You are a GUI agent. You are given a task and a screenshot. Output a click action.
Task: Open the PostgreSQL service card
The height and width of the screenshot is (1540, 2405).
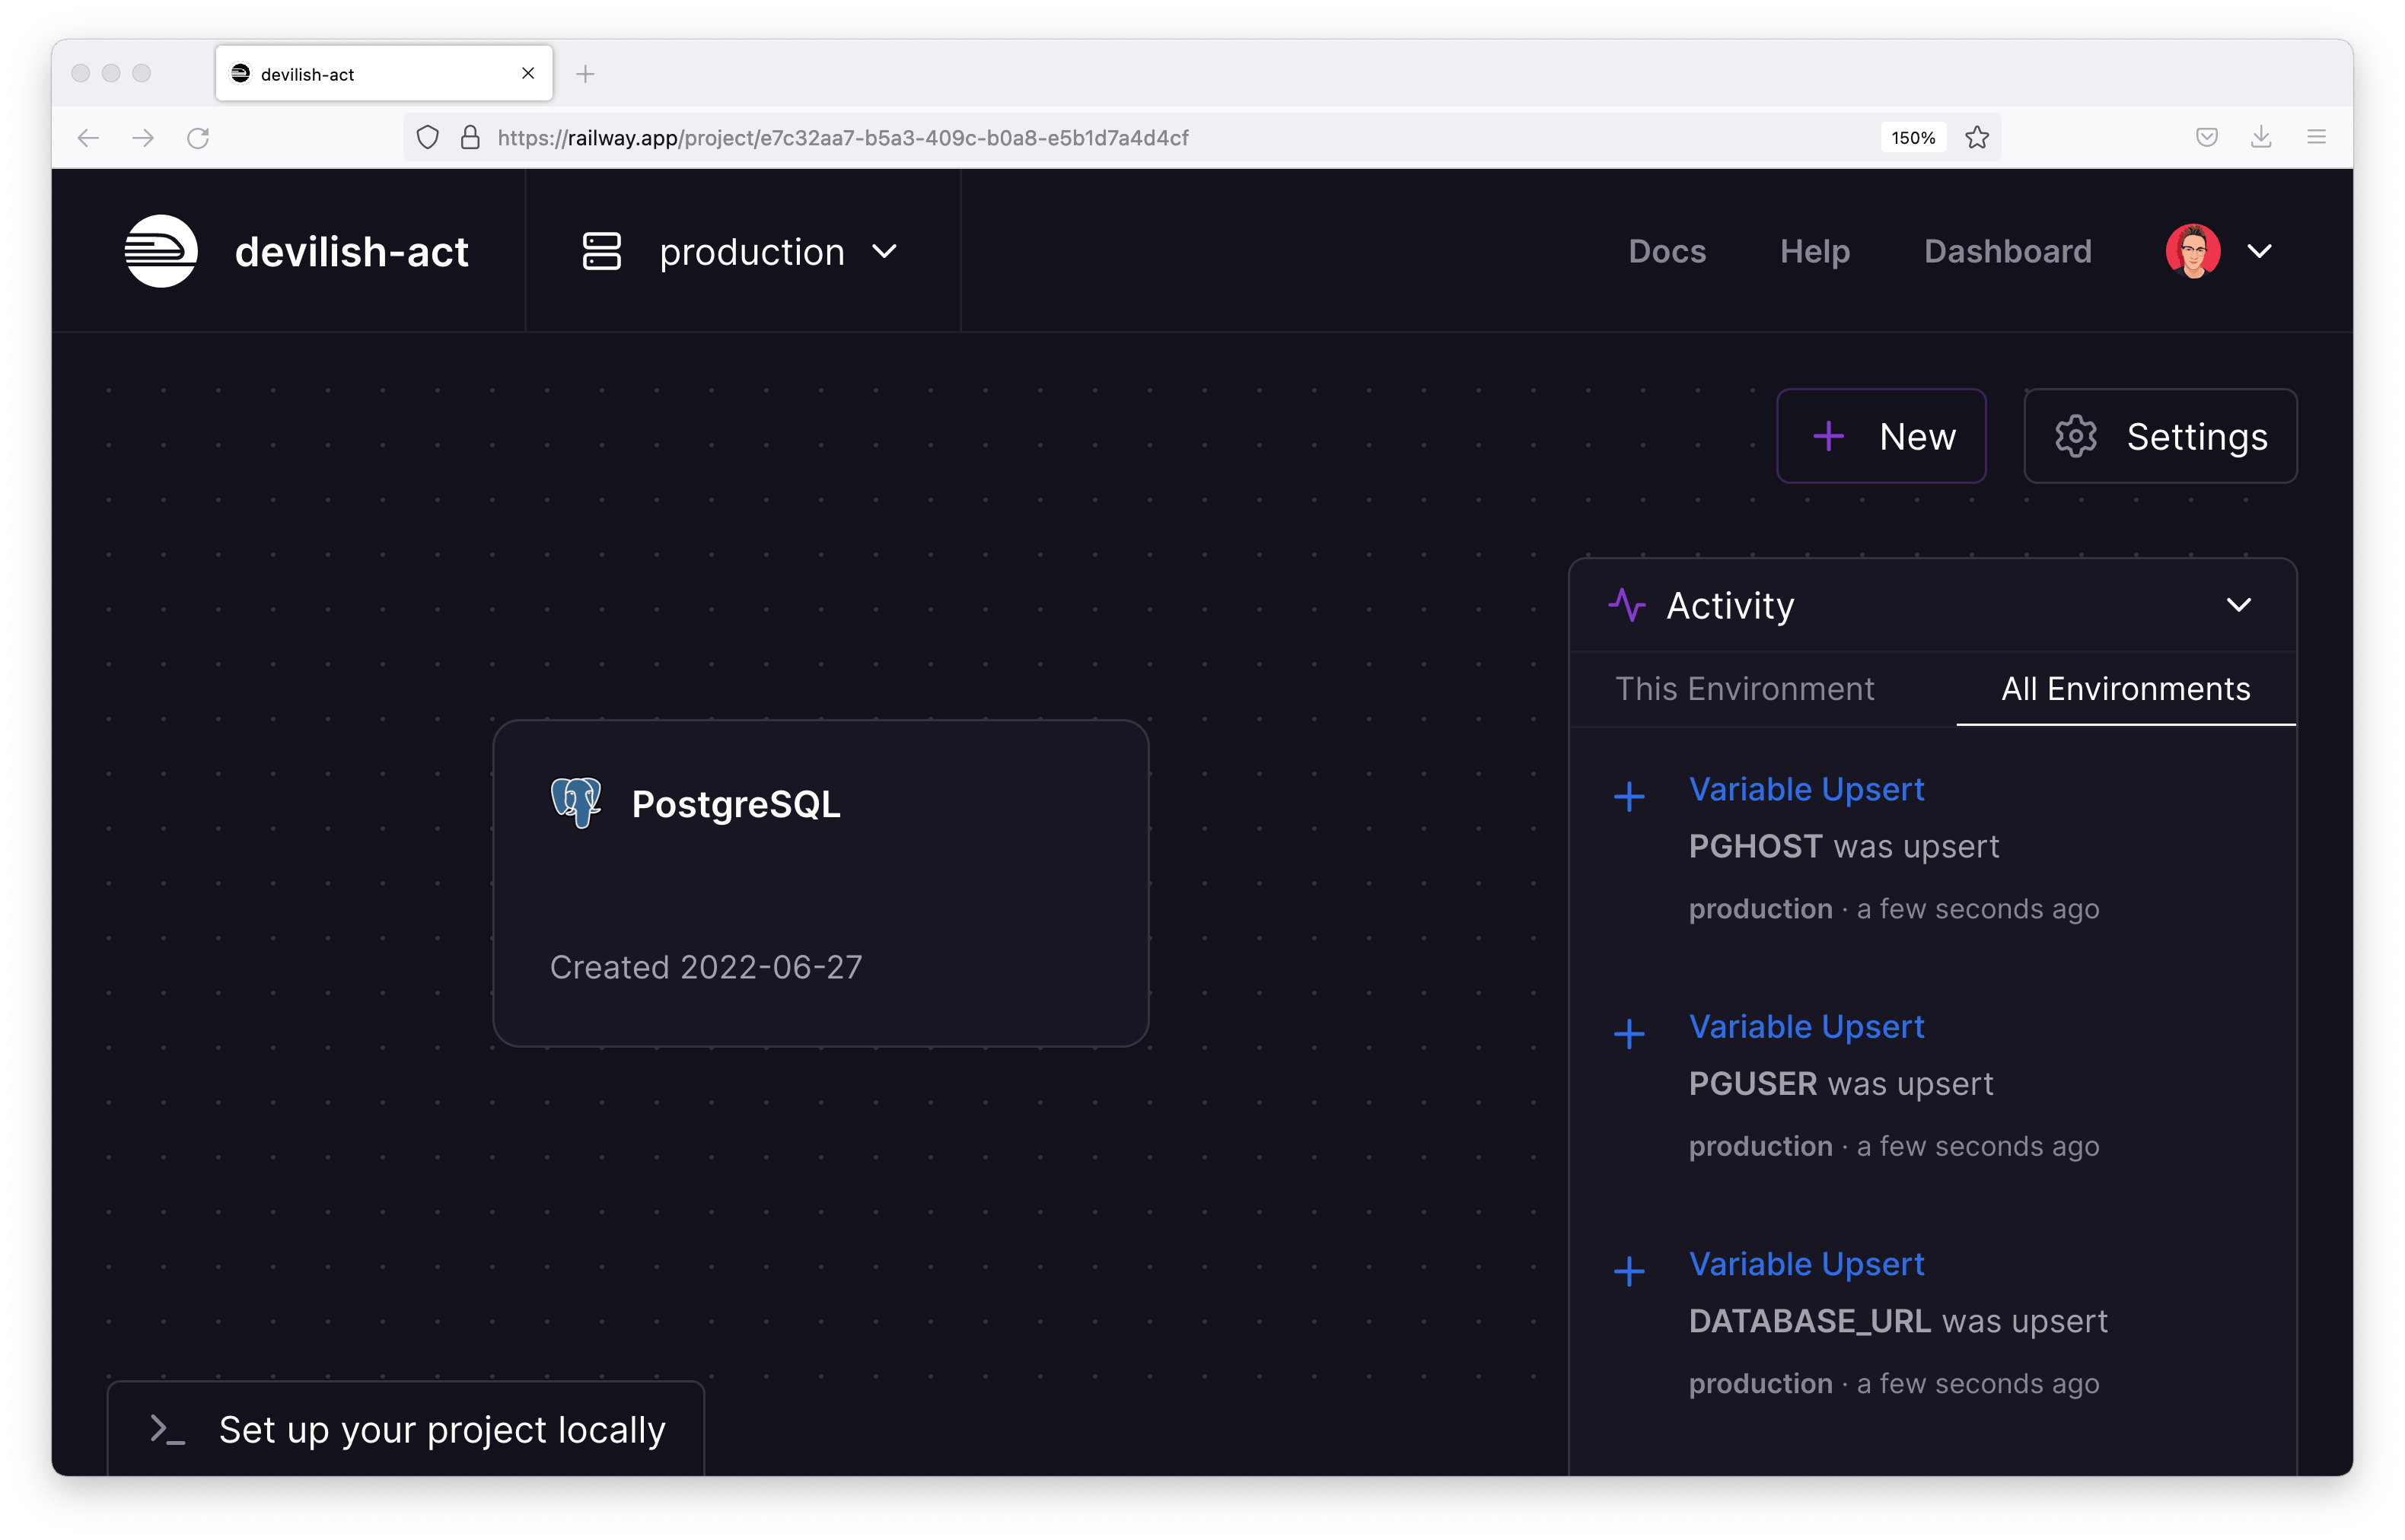pyautogui.click(x=821, y=883)
